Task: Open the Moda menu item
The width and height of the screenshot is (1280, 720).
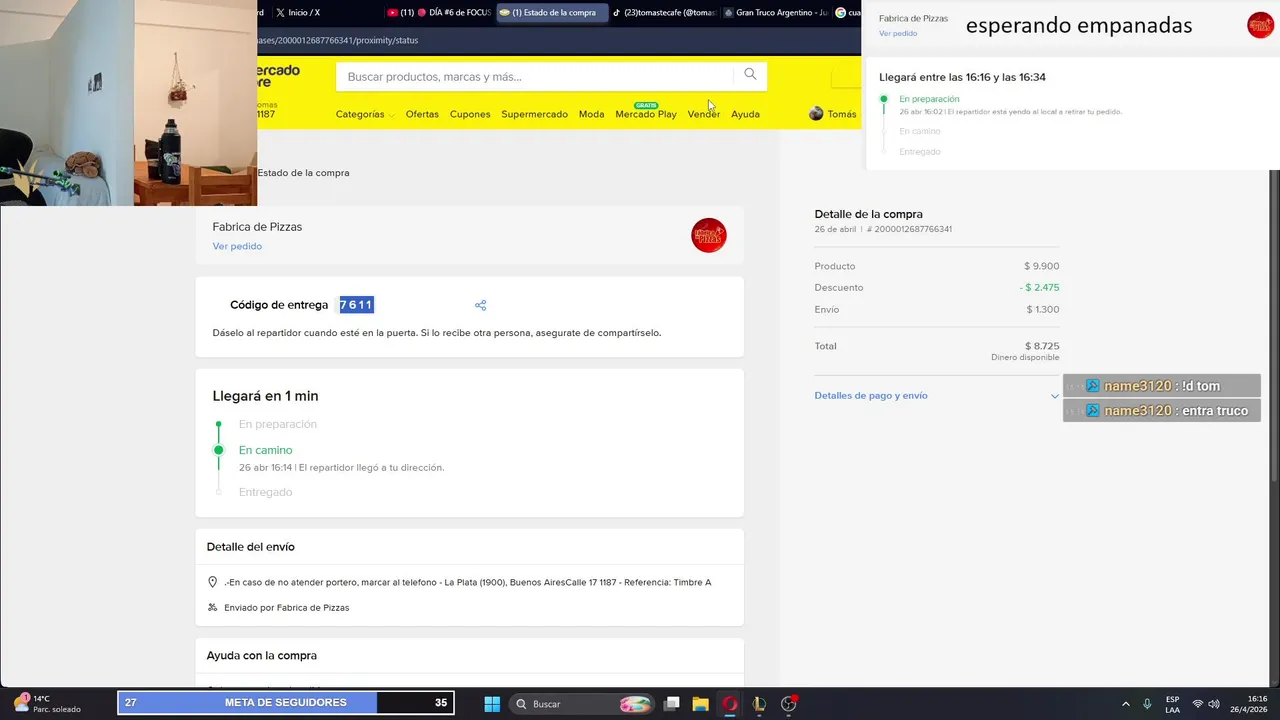Action: [x=591, y=114]
